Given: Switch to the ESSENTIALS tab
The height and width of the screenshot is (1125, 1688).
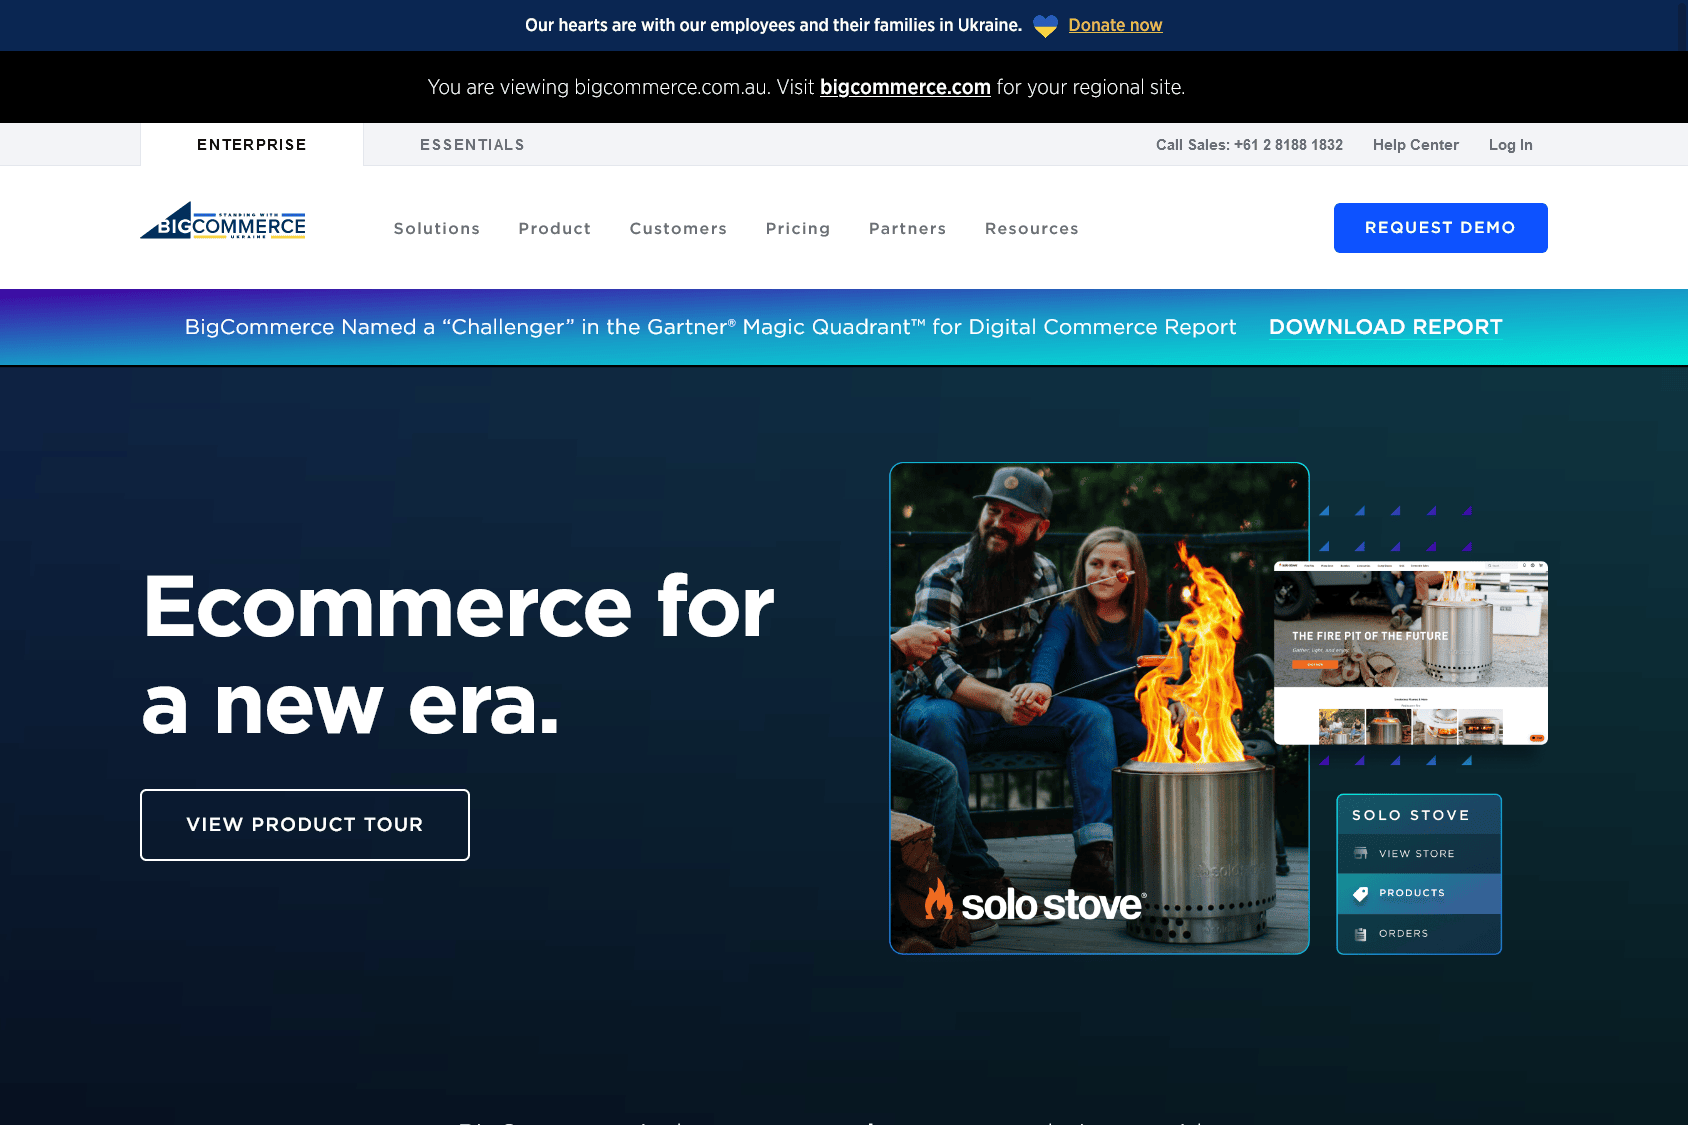Looking at the screenshot, I should pyautogui.click(x=472, y=144).
